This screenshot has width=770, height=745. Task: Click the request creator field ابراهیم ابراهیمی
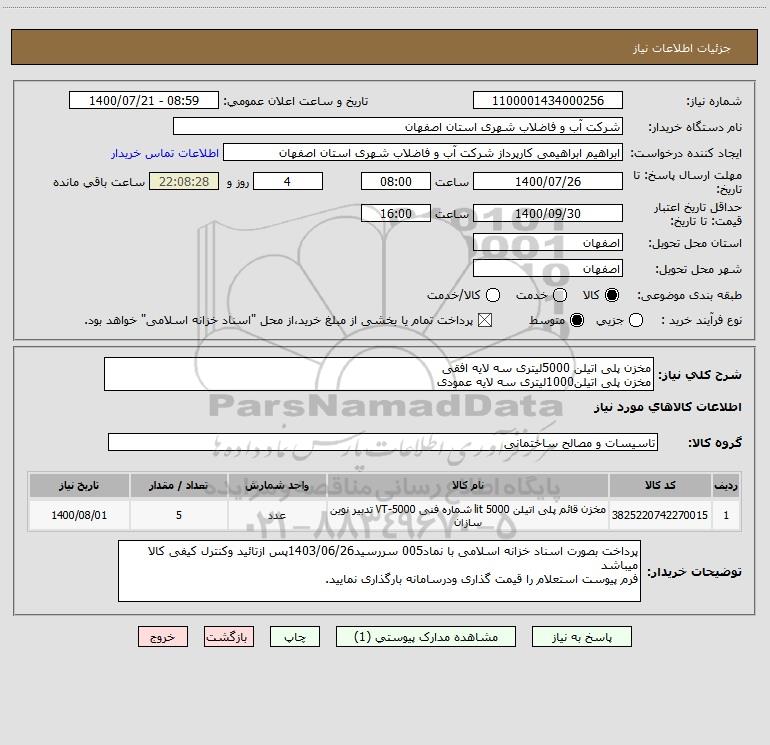tap(423, 153)
